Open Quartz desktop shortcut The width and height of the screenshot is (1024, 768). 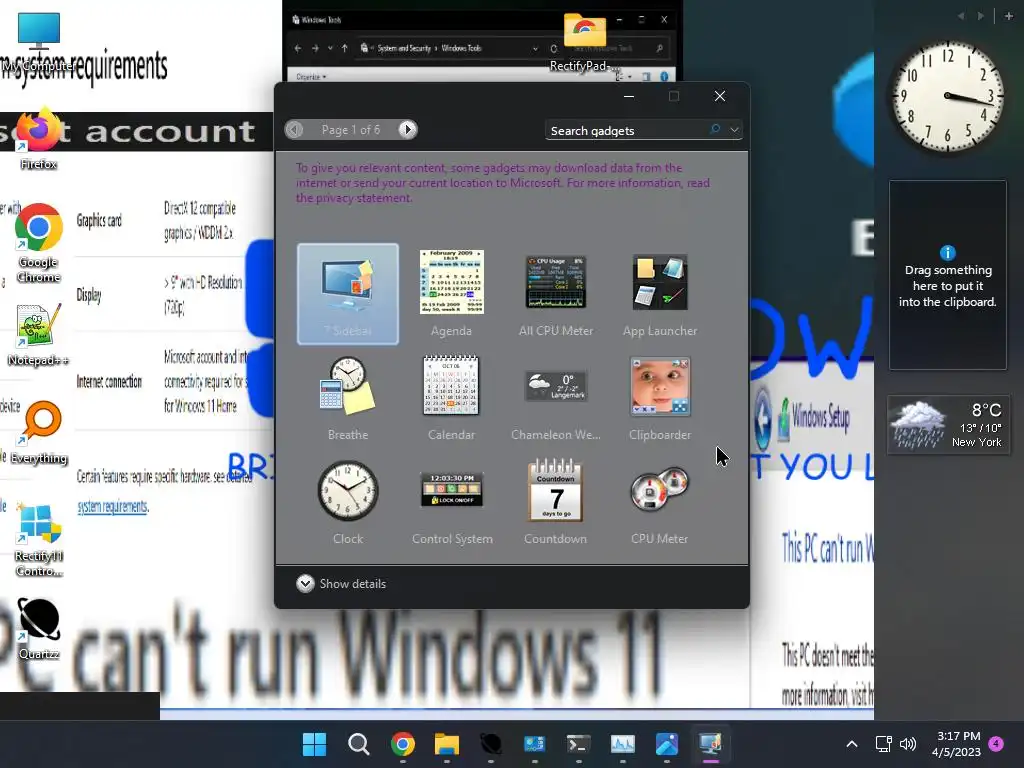pos(39,628)
